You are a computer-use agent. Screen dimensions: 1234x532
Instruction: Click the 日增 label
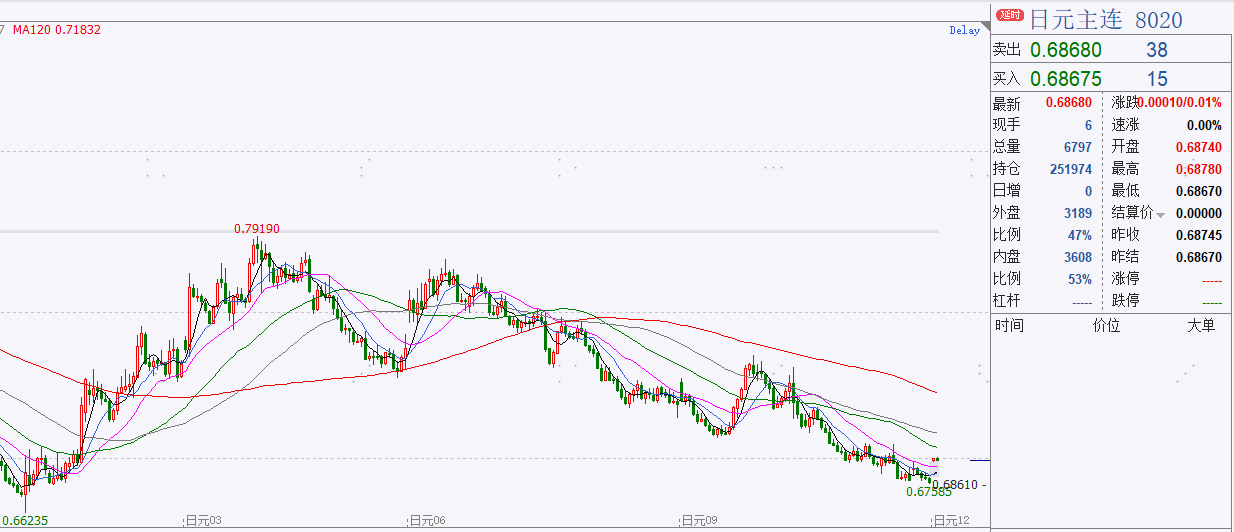[x=1006, y=191]
